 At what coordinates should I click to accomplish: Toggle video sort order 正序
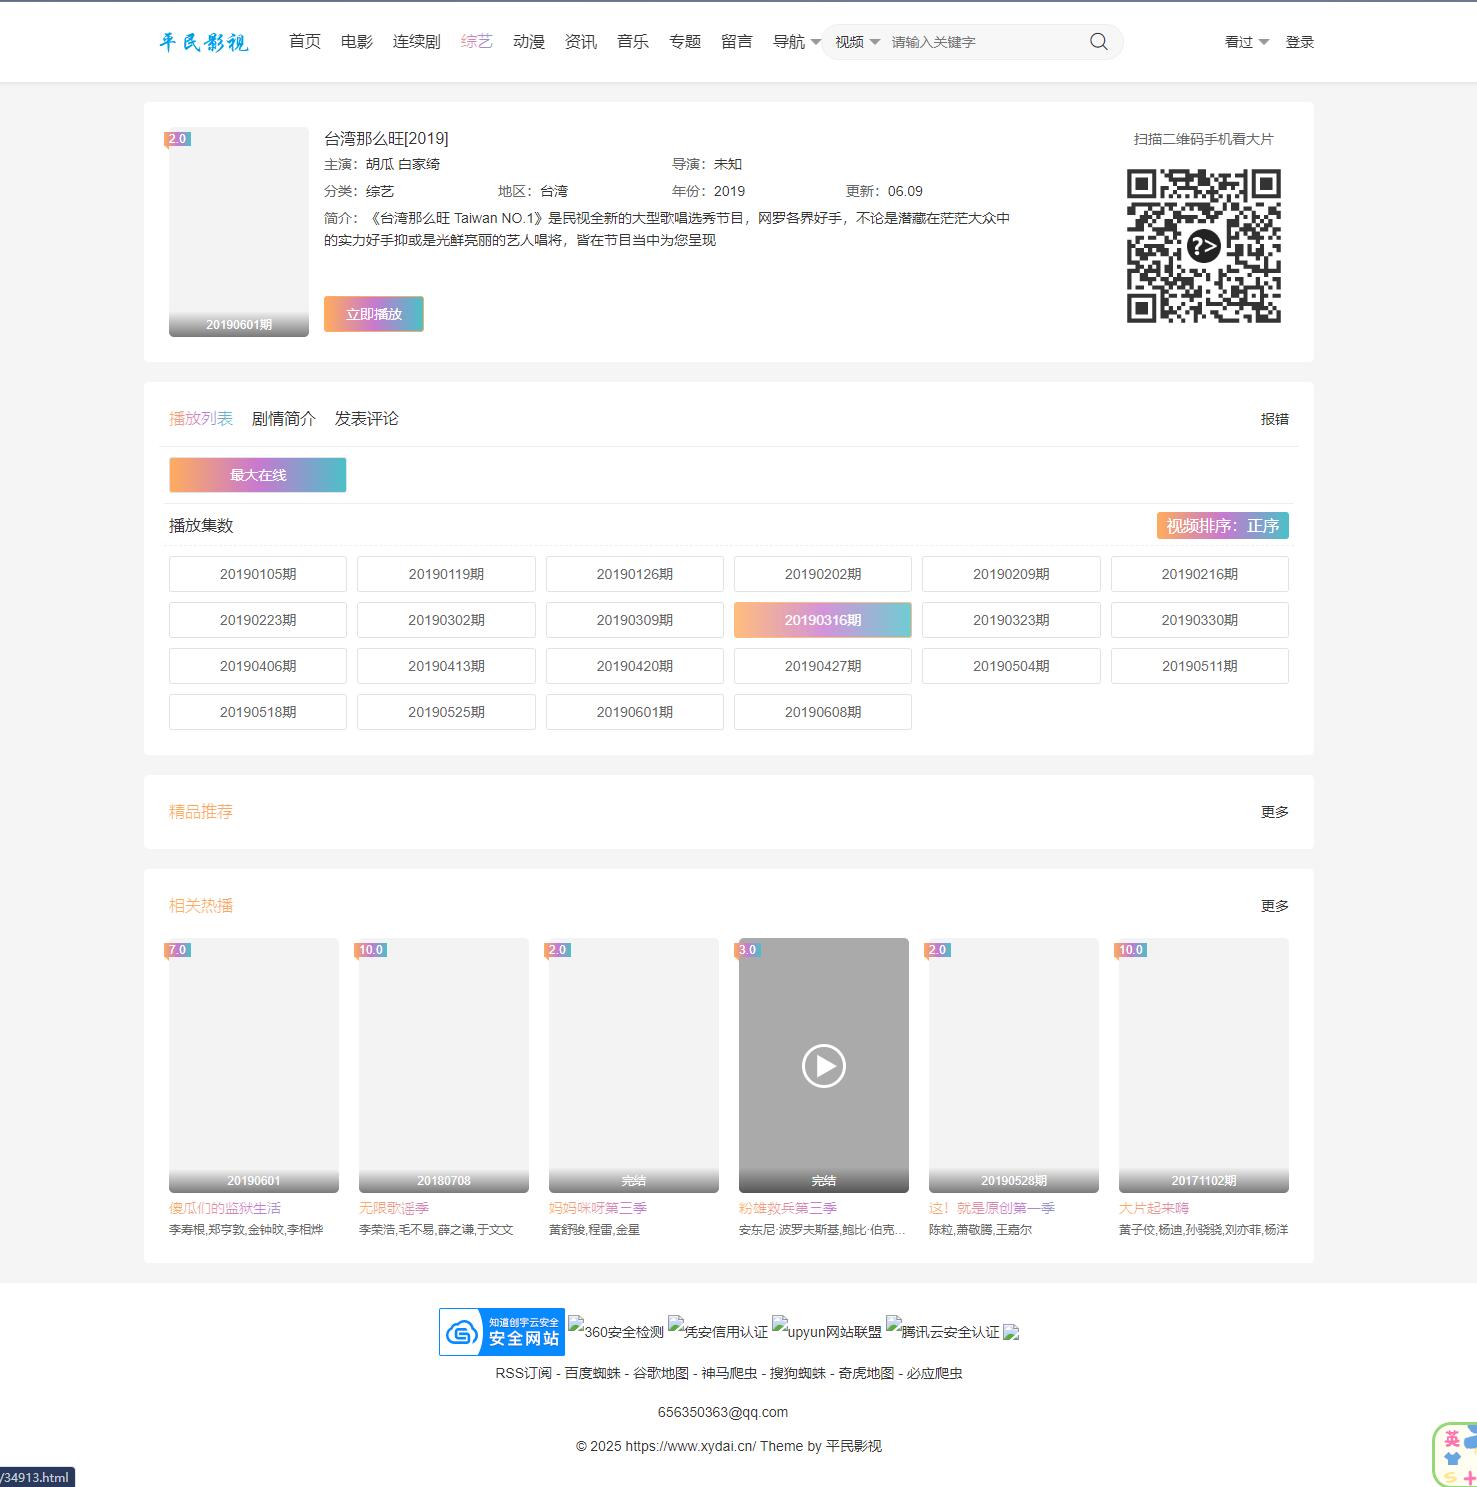pos(1222,526)
